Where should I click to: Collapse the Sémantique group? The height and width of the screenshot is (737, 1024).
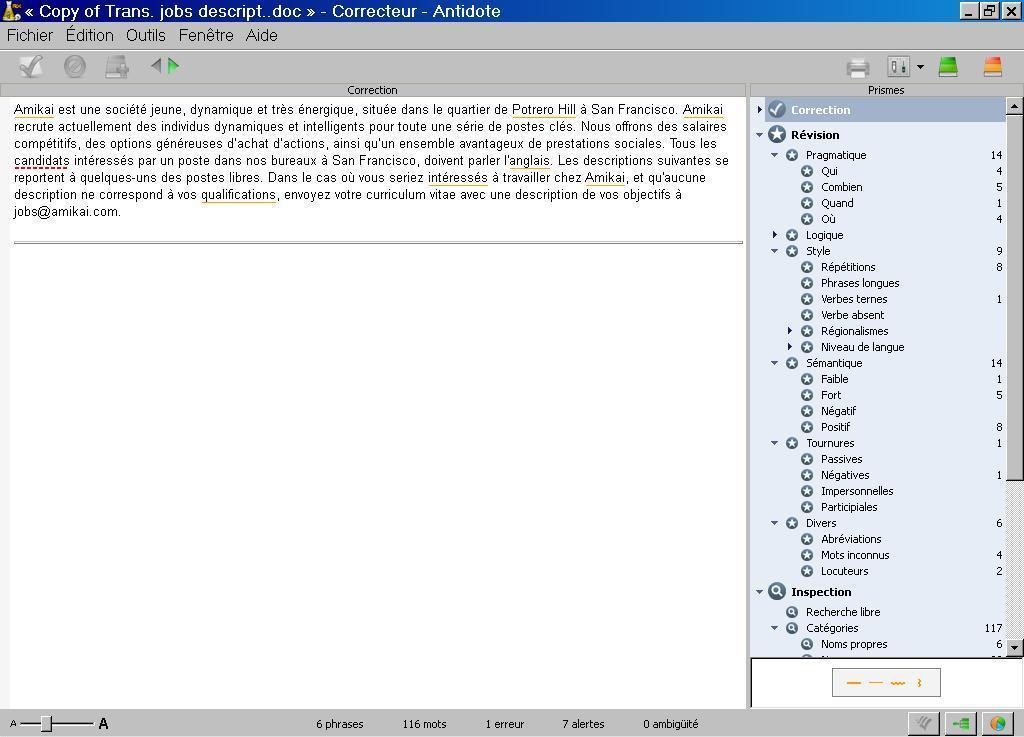pos(775,364)
